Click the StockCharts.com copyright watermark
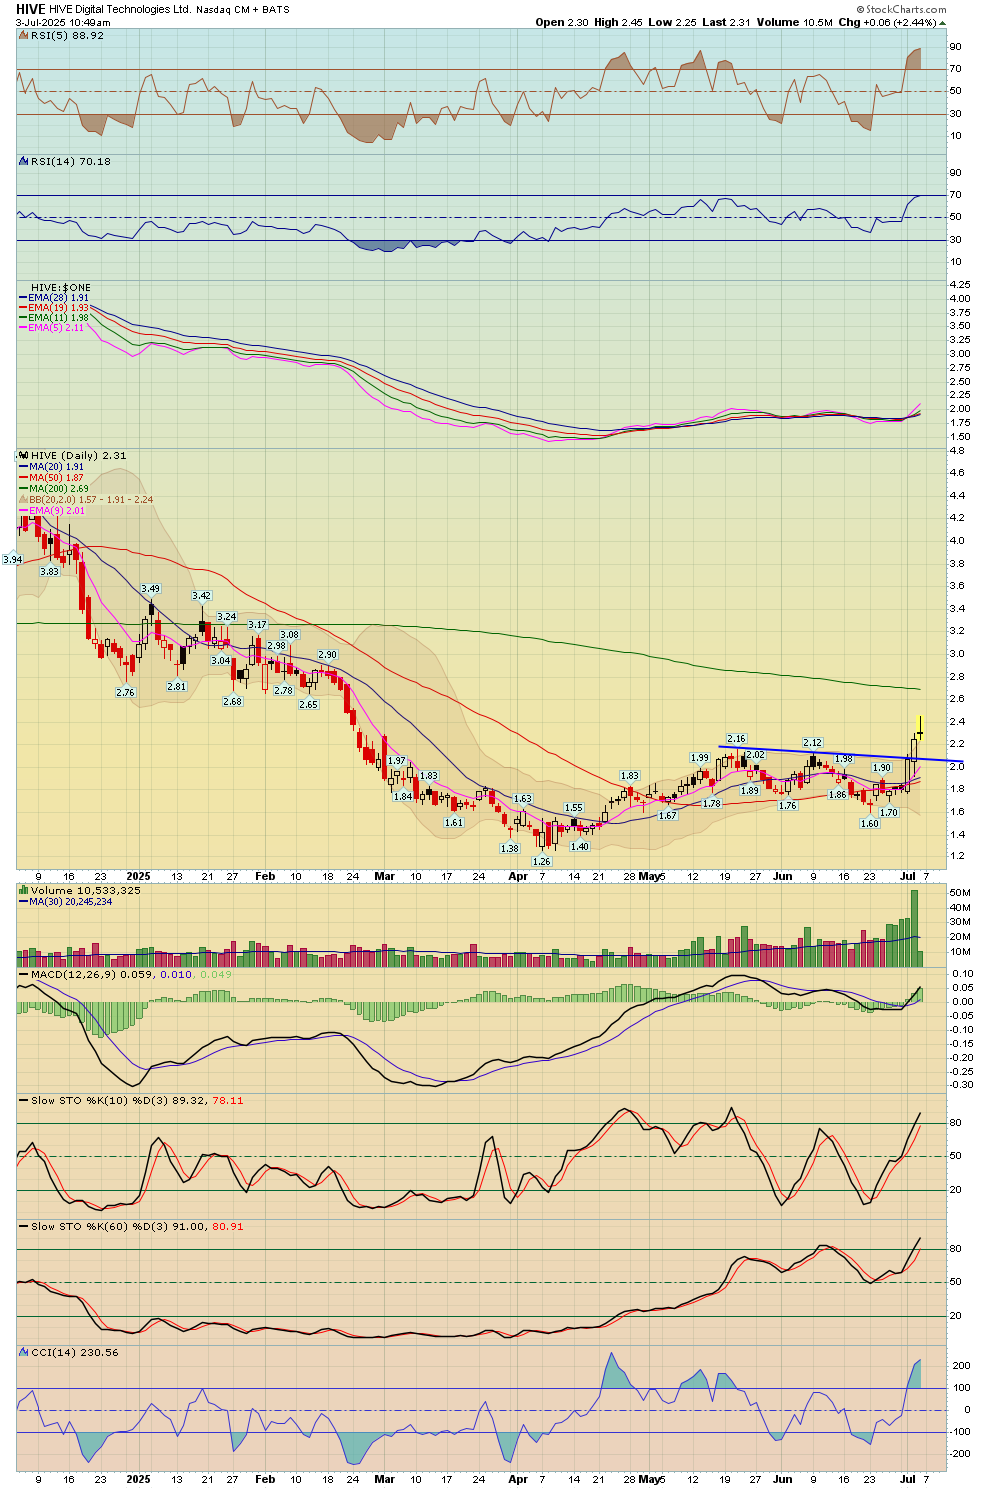 [904, 9]
